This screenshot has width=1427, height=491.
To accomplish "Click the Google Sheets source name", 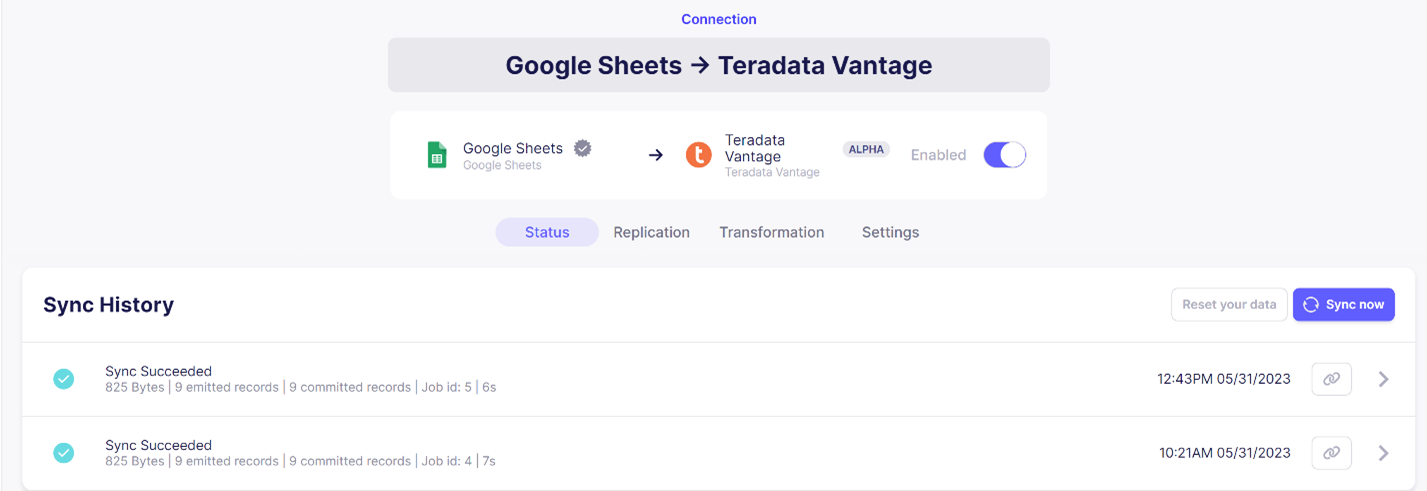I will (x=513, y=148).
